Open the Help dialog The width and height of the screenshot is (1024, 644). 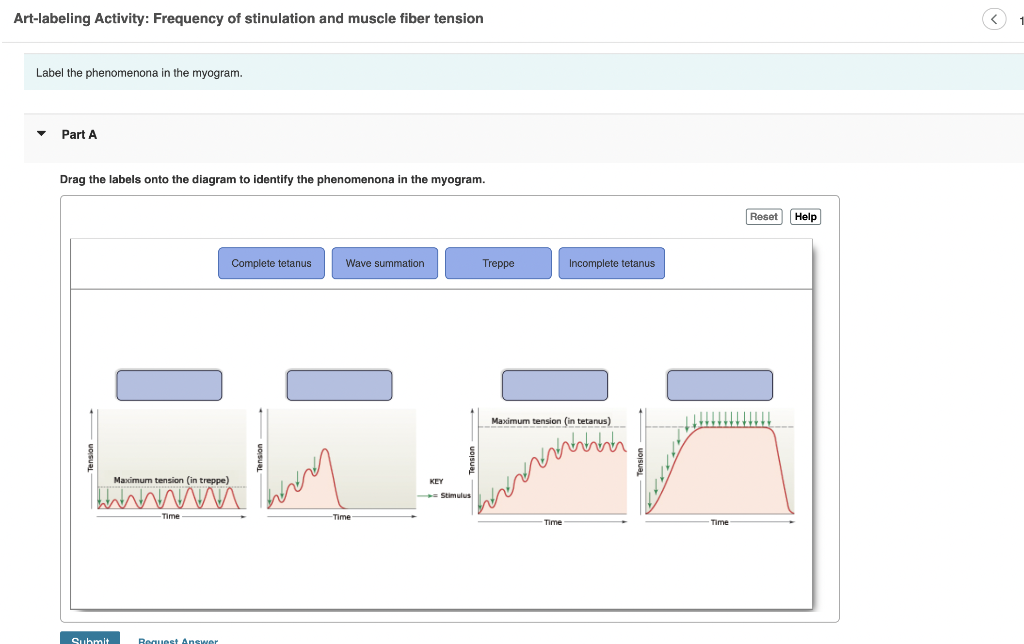pyautogui.click(x=805, y=216)
